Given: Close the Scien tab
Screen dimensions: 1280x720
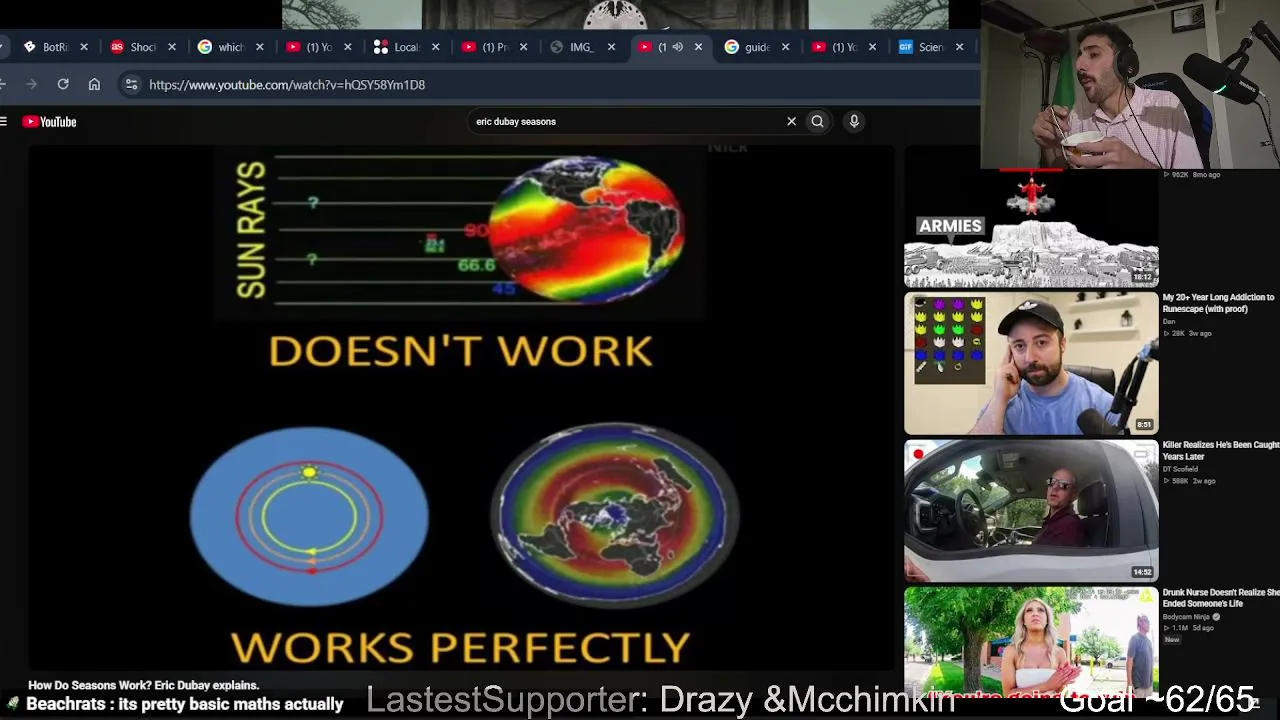Looking at the screenshot, I should click(x=960, y=47).
